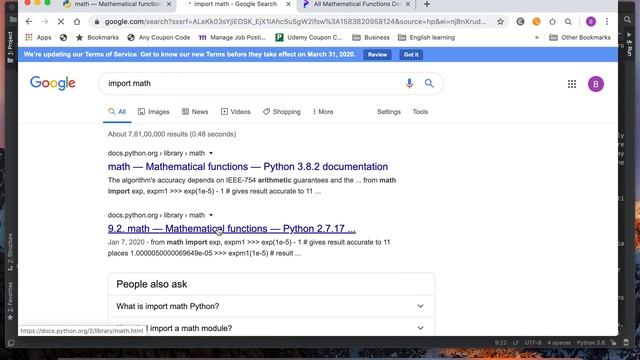Select the Shopping search filter
This screenshot has height=360, width=640.
tap(282, 111)
